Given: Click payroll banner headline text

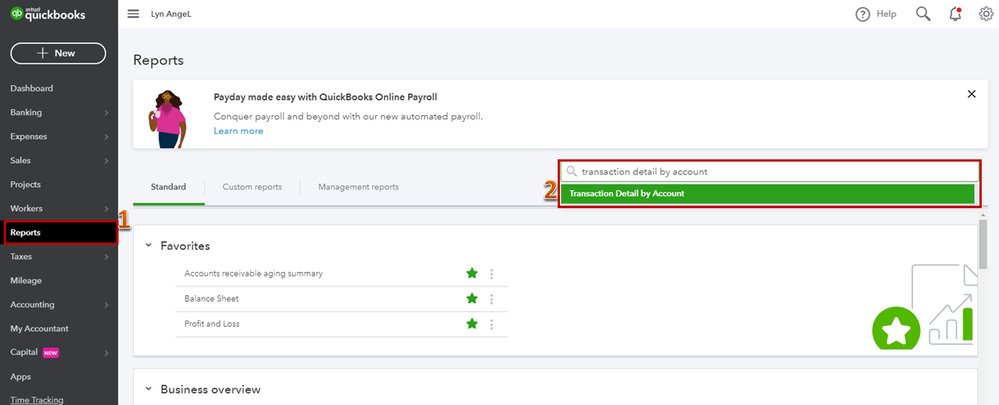Looking at the screenshot, I should point(326,97).
